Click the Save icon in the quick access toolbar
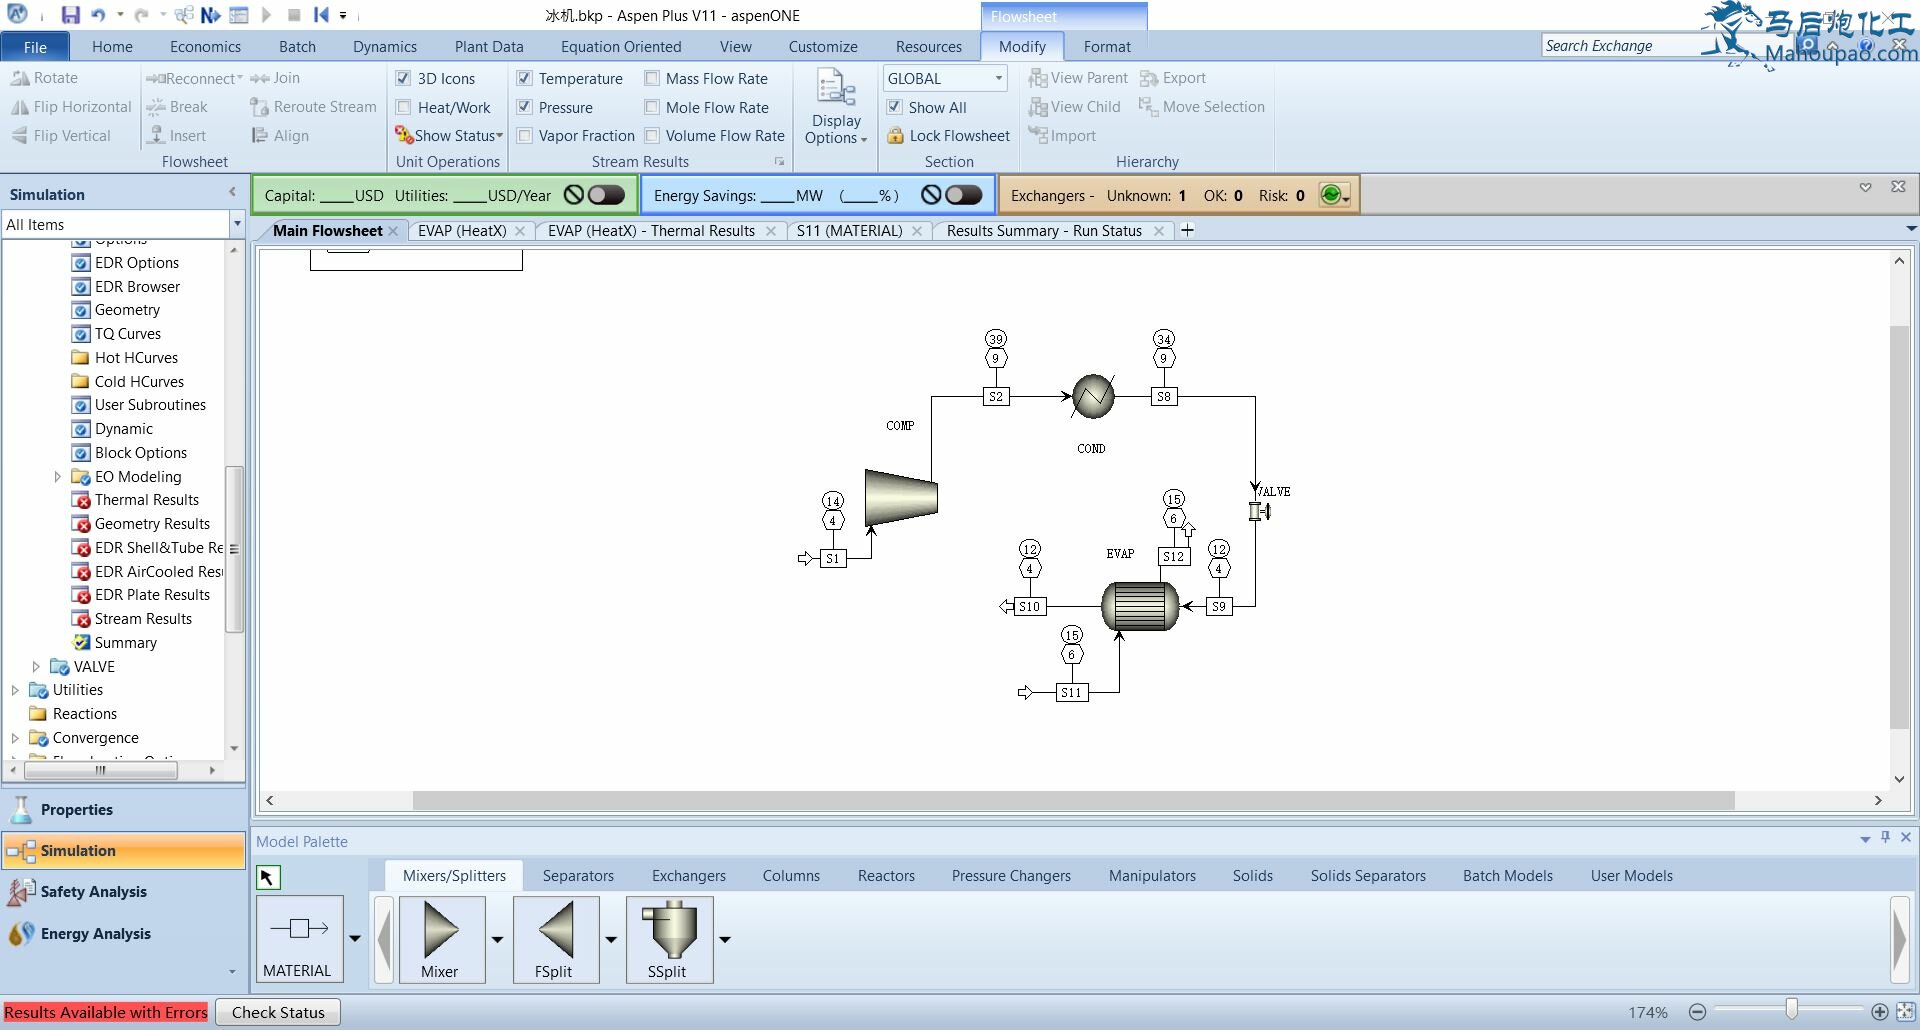This screenshot has height=1030, width=1920. click(x=69, y=15)
